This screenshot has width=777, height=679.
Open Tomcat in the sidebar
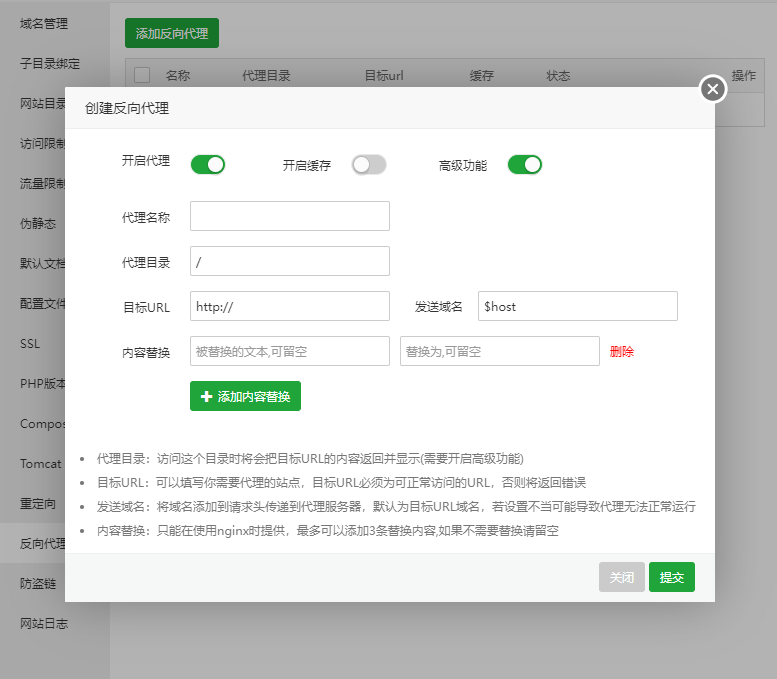point(40,464)
